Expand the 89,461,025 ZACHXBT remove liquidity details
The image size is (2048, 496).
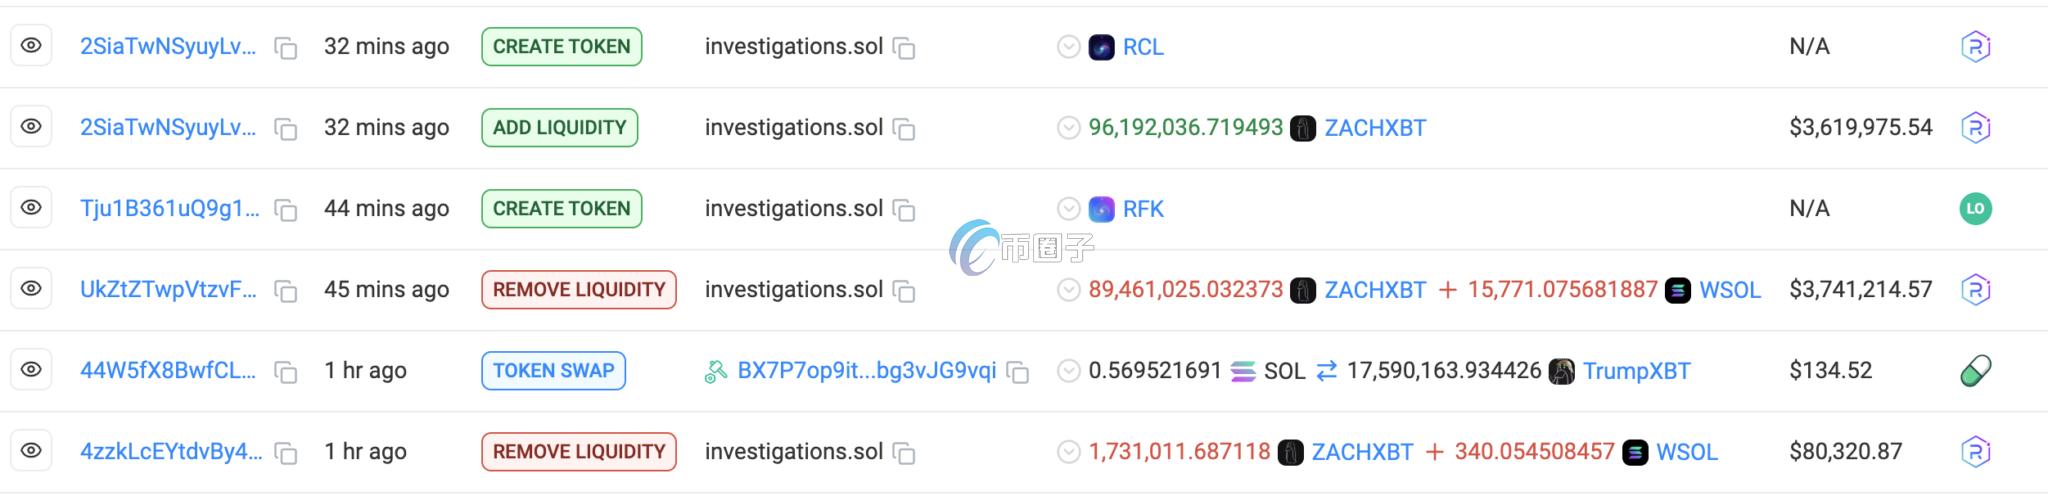point(1068,290)
